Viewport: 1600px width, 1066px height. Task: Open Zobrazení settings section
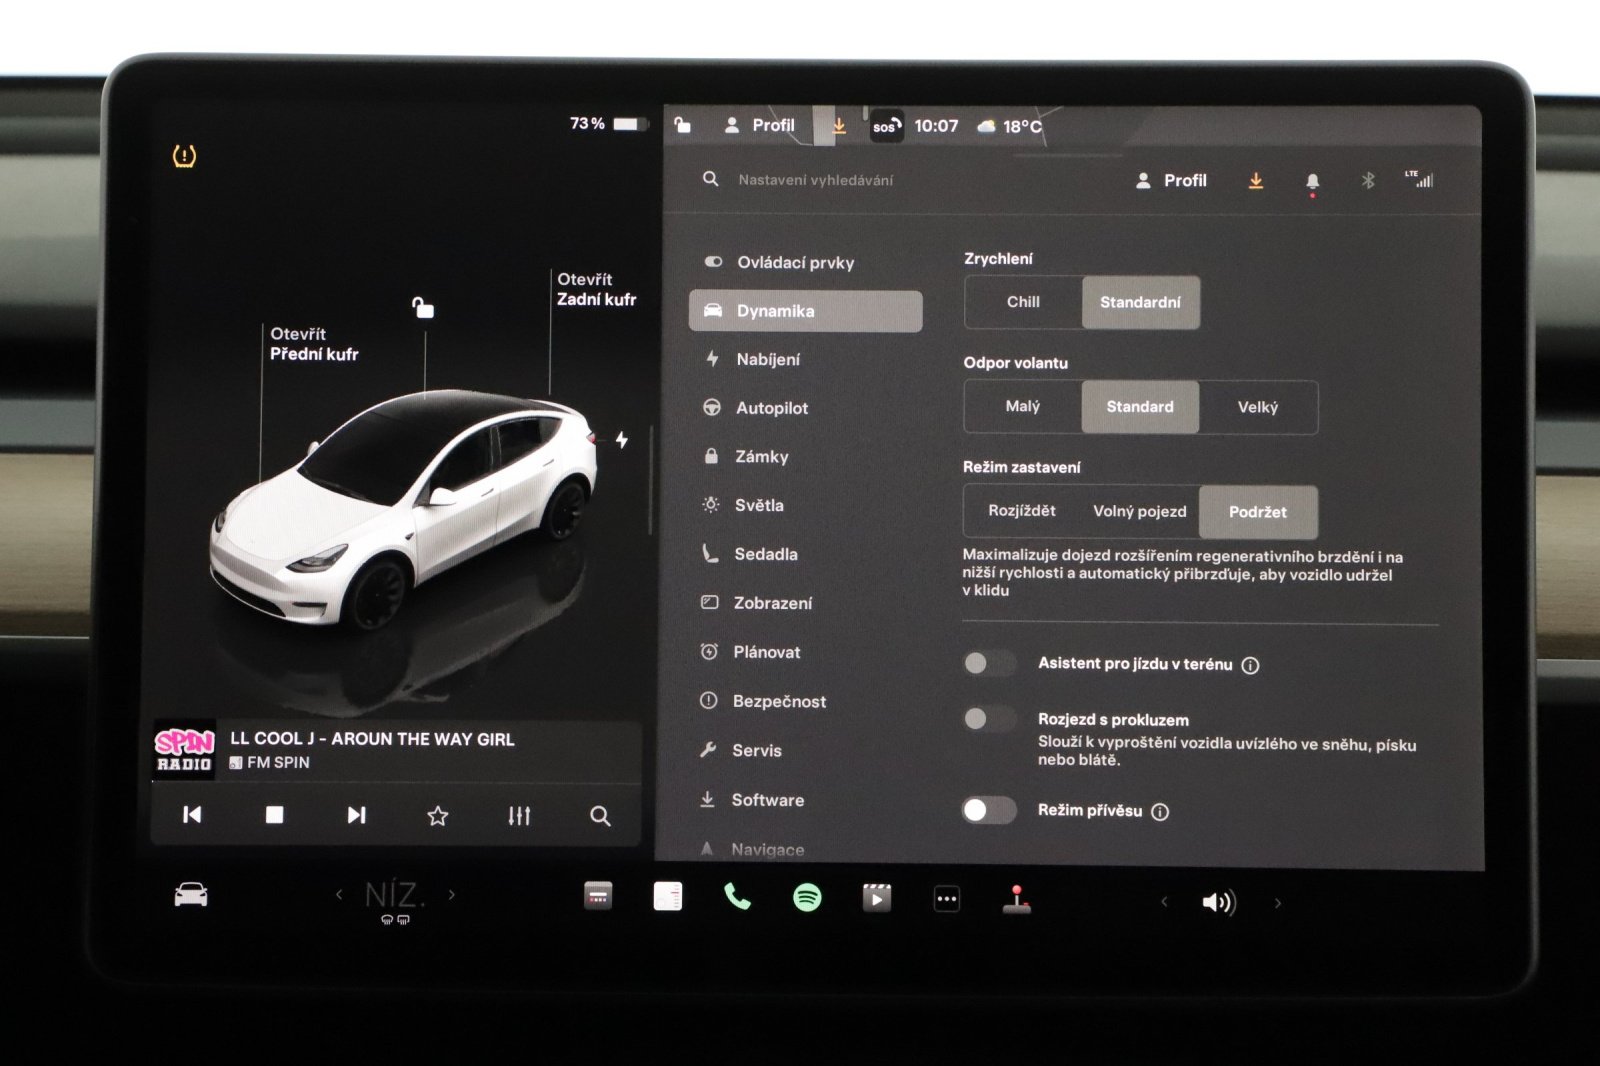805,603
